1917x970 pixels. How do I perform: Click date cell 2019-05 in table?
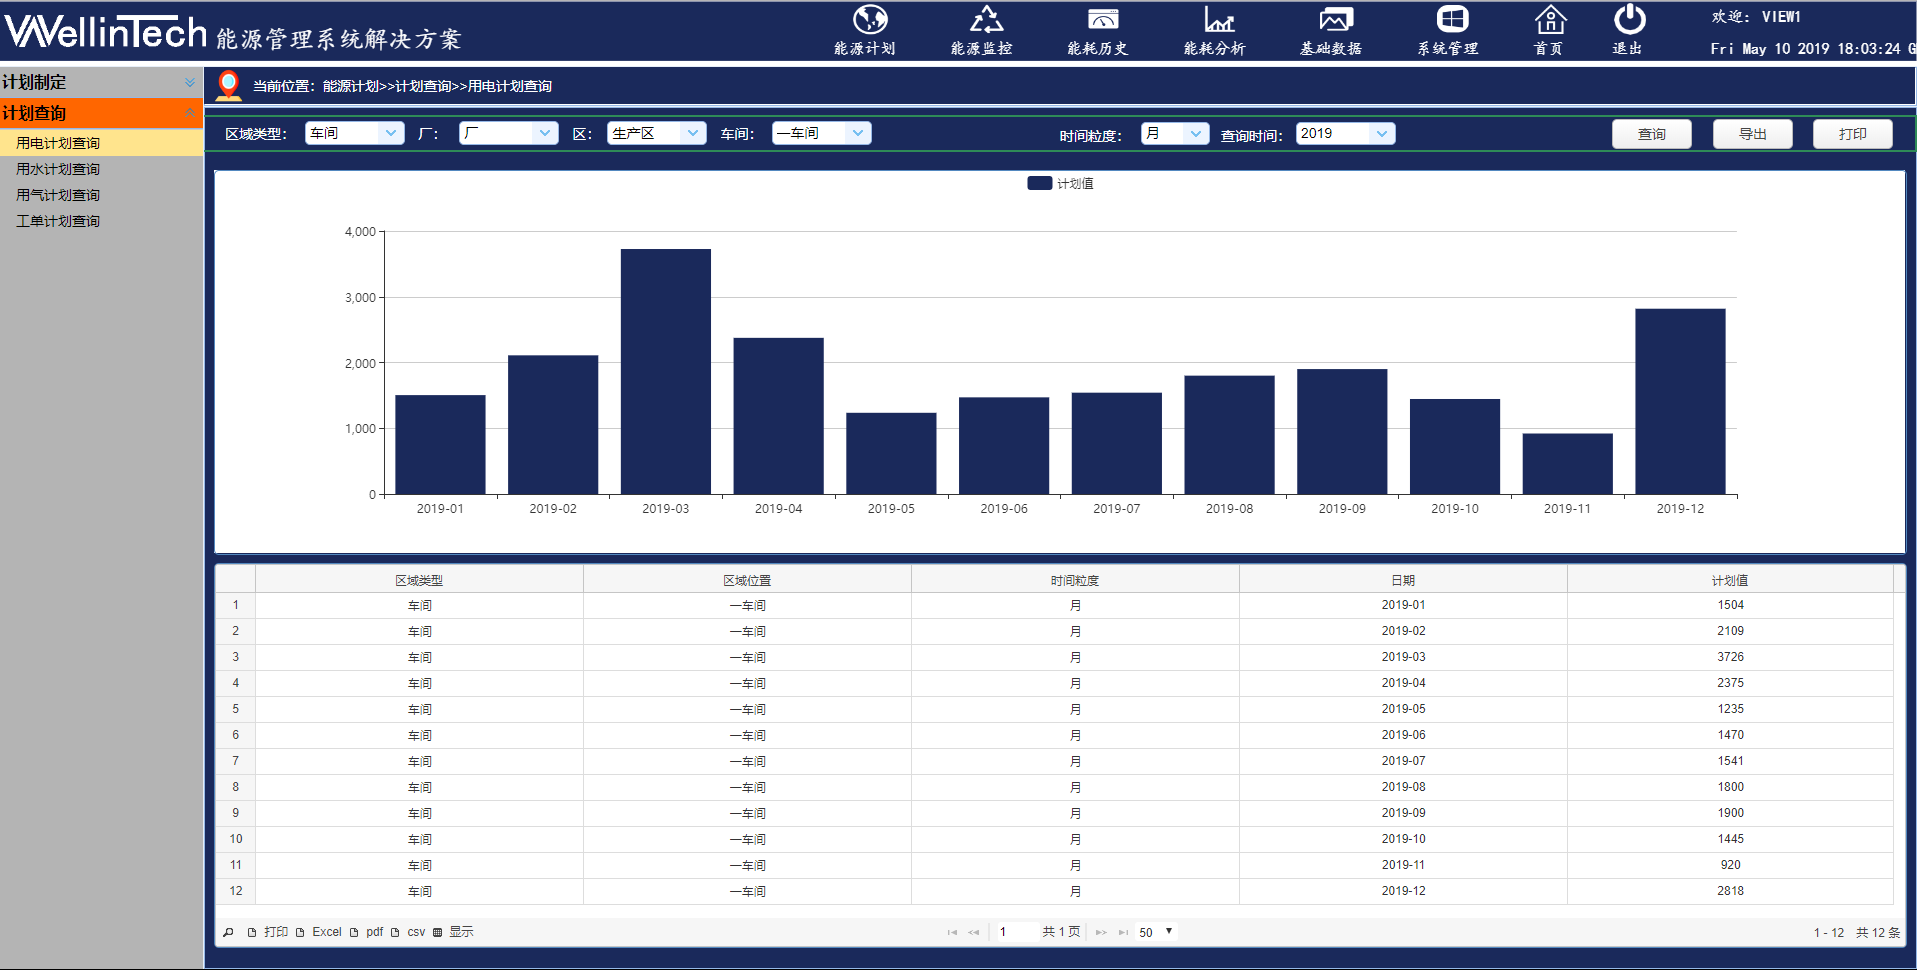pos(1403,709)
